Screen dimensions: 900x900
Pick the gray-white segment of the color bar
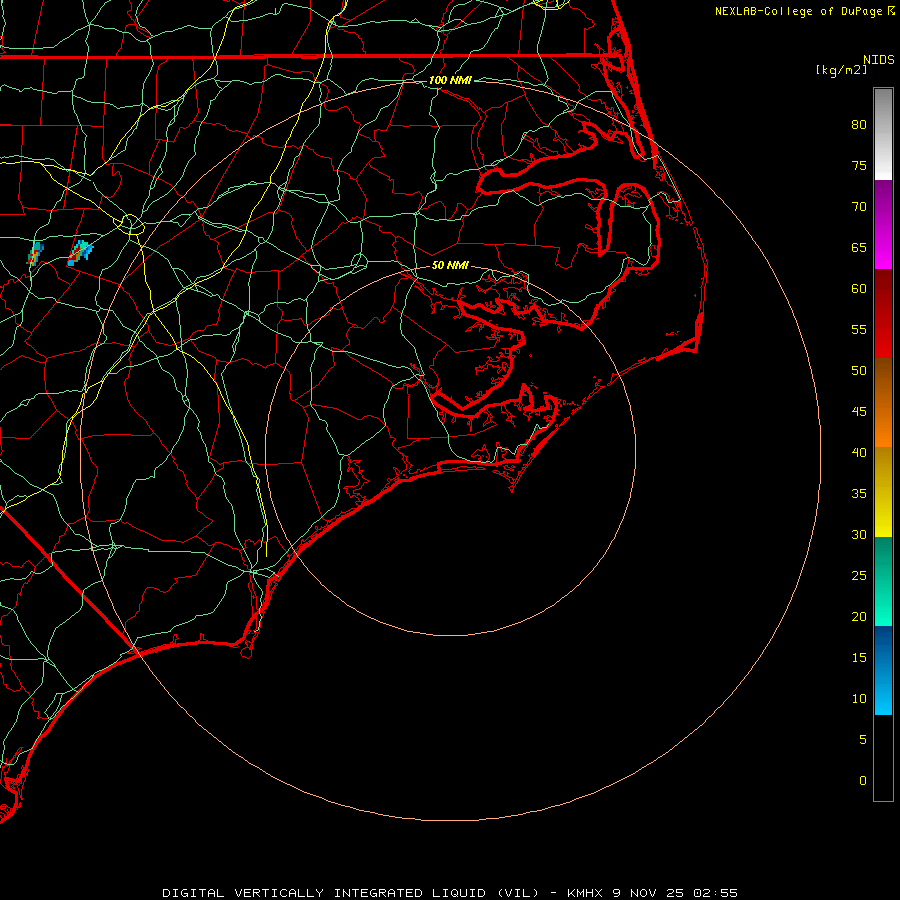(883, 134)
